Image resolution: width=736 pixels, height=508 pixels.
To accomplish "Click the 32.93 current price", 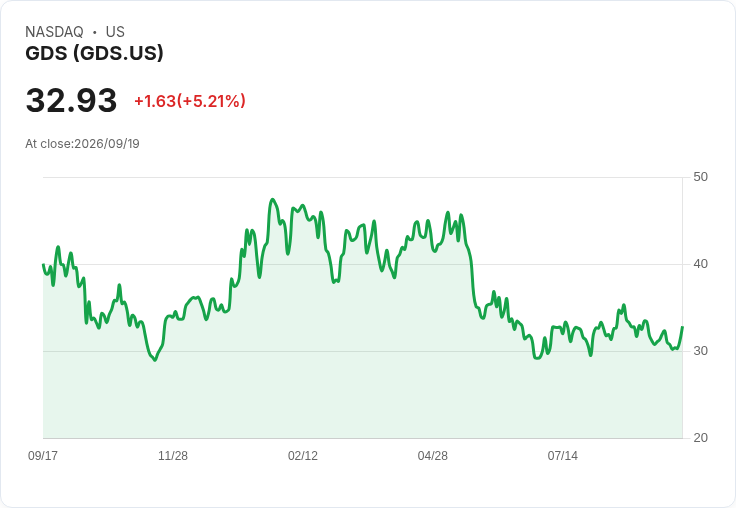I will click(x=71, y=100).
